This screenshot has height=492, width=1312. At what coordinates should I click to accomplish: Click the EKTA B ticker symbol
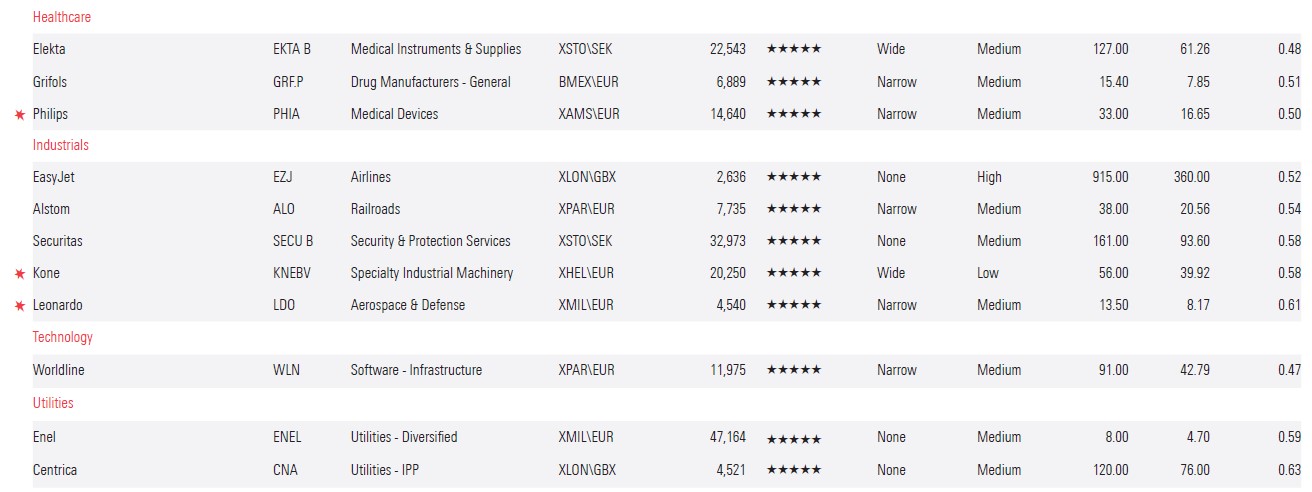click(292, 49)
